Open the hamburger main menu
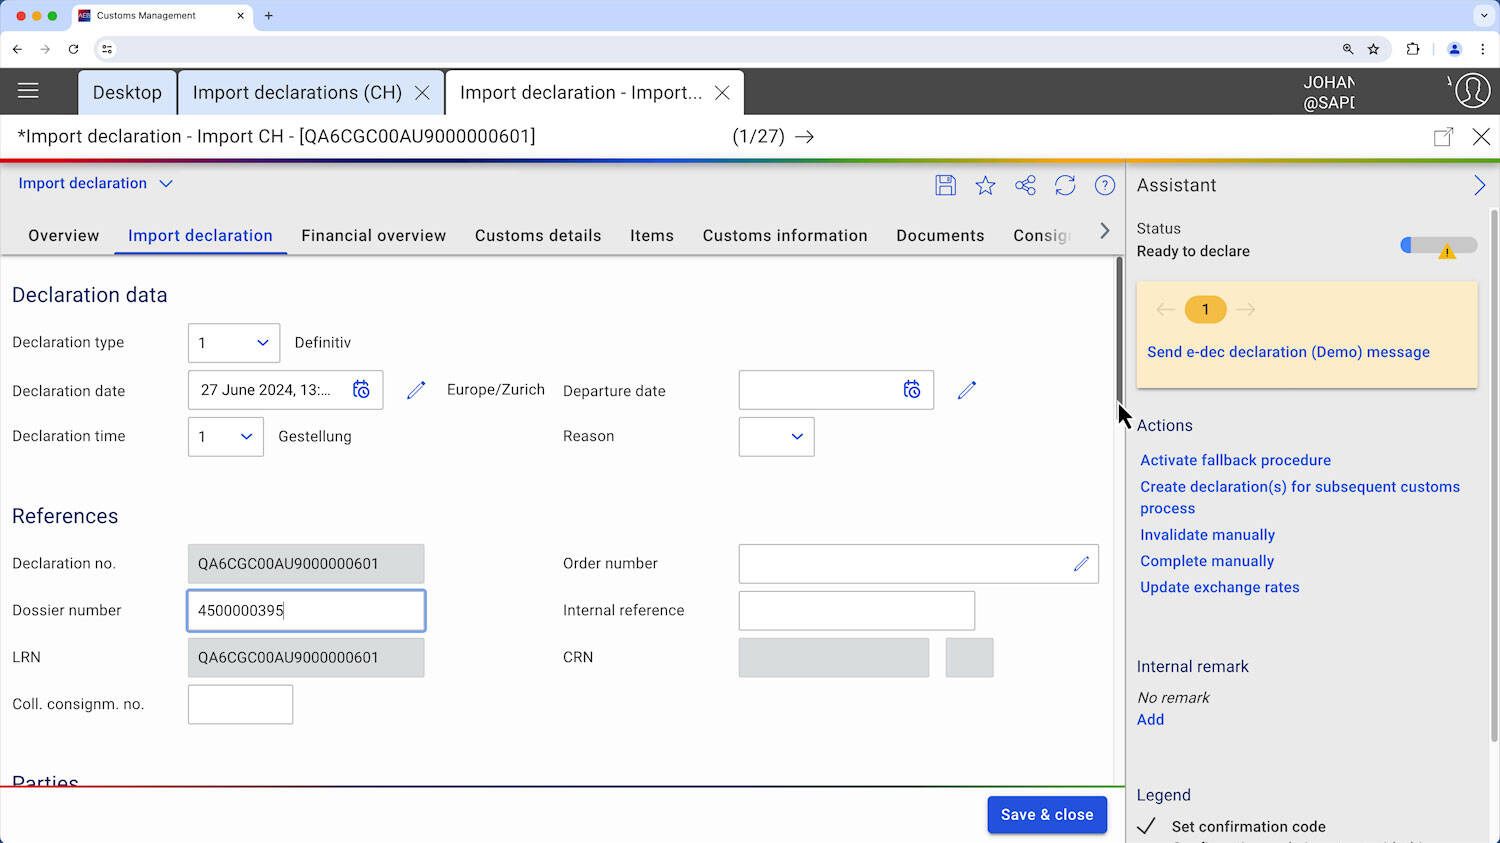1500x843 pixels. click(28, 91)
